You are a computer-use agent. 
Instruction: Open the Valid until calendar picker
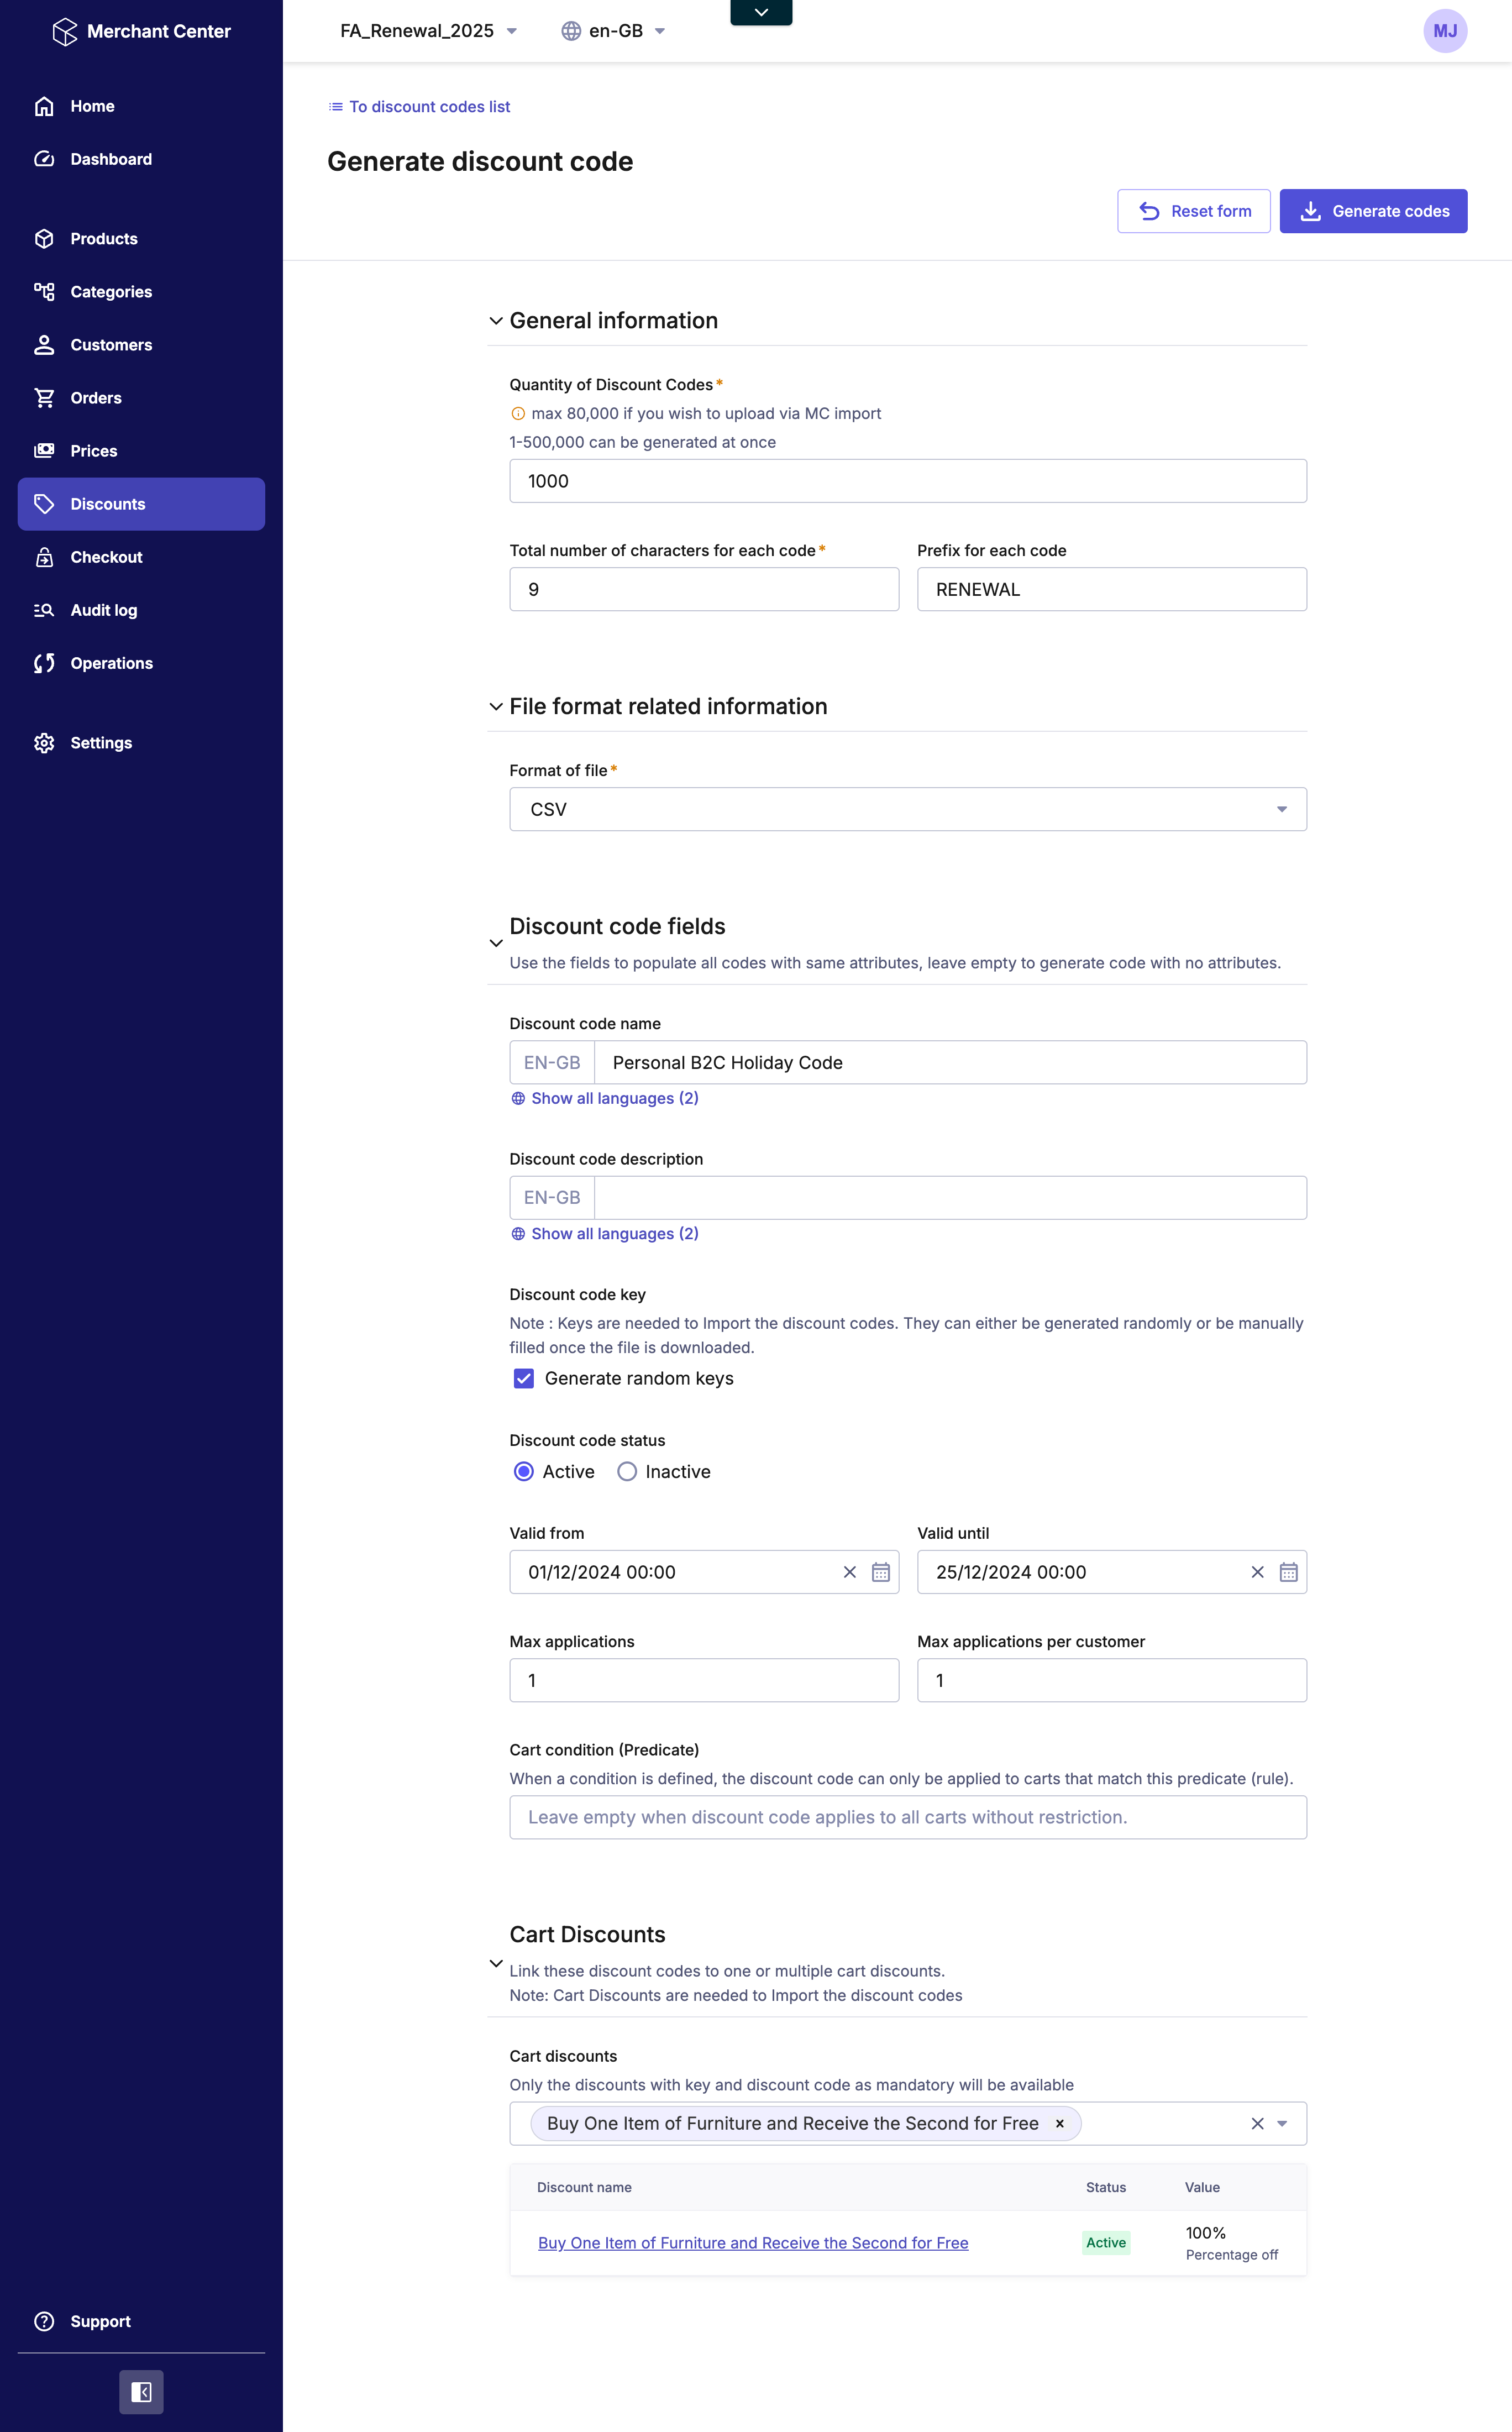[1288, 1572]
